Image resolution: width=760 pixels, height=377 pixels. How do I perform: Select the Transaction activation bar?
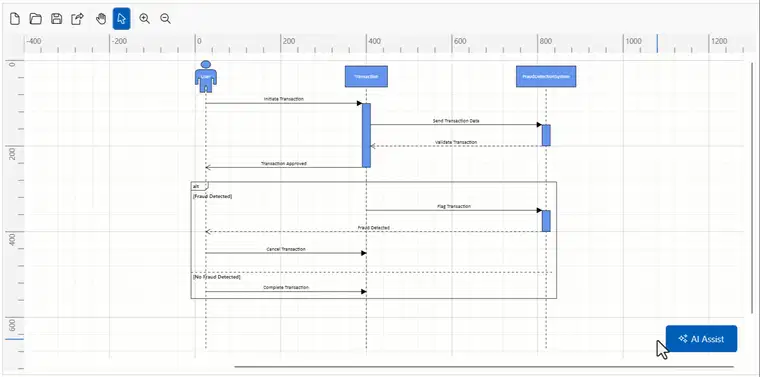366,135
